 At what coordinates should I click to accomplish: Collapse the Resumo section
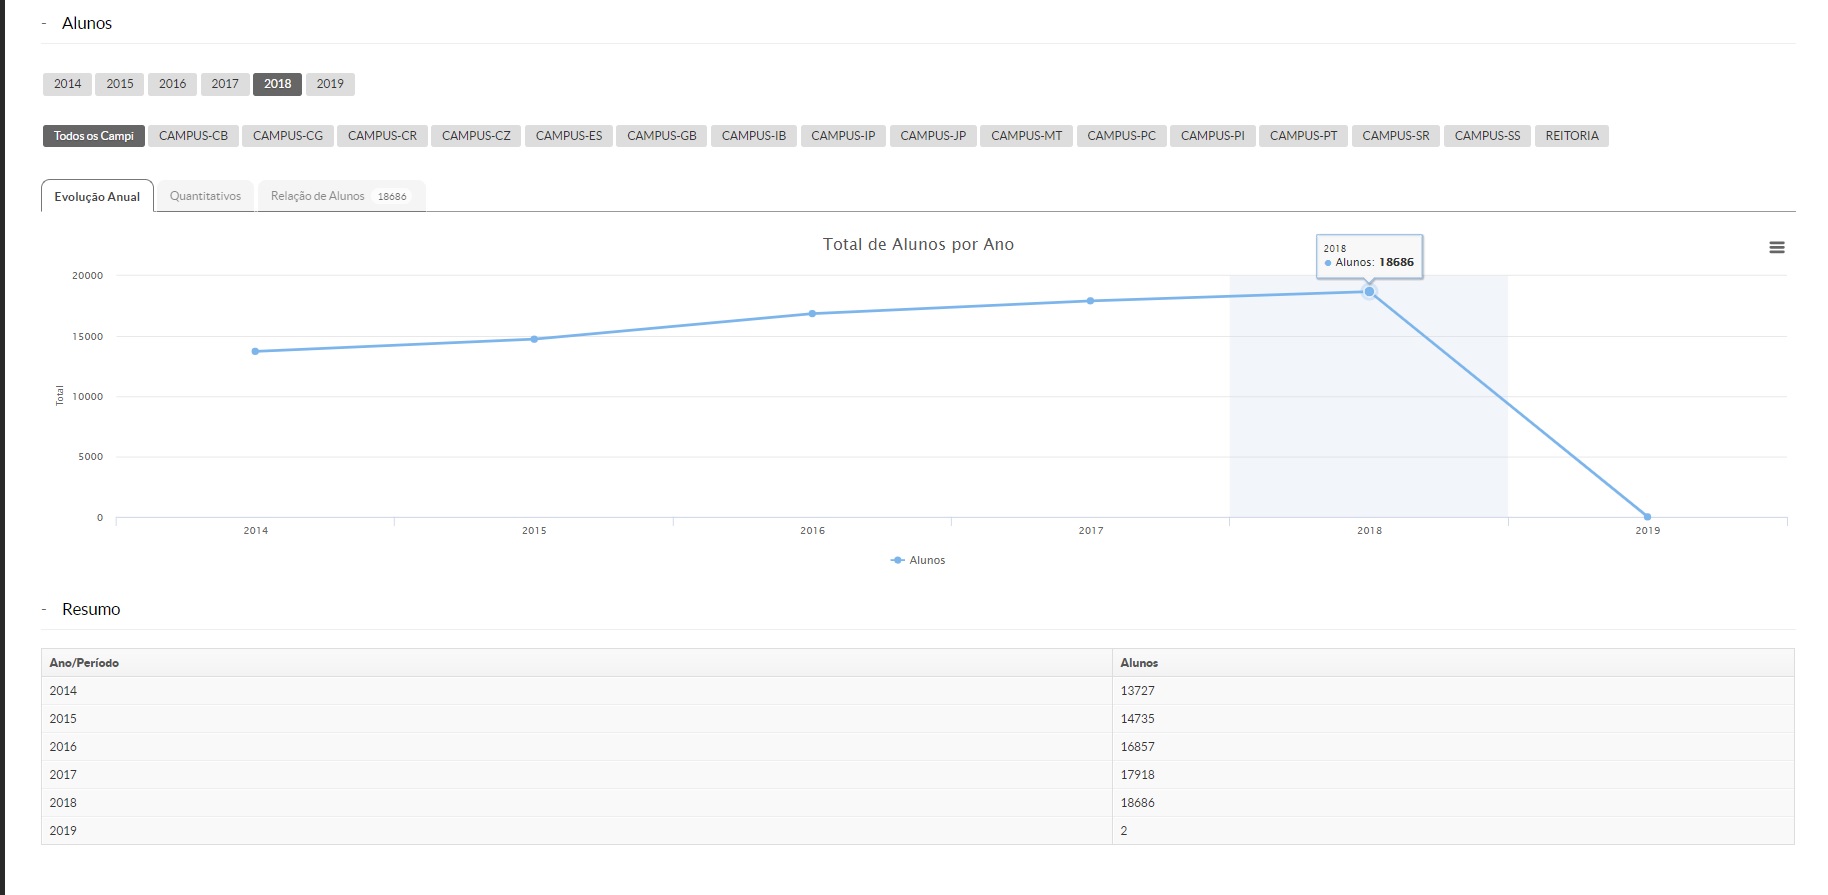pyautogui.click(x=44, y=609)
